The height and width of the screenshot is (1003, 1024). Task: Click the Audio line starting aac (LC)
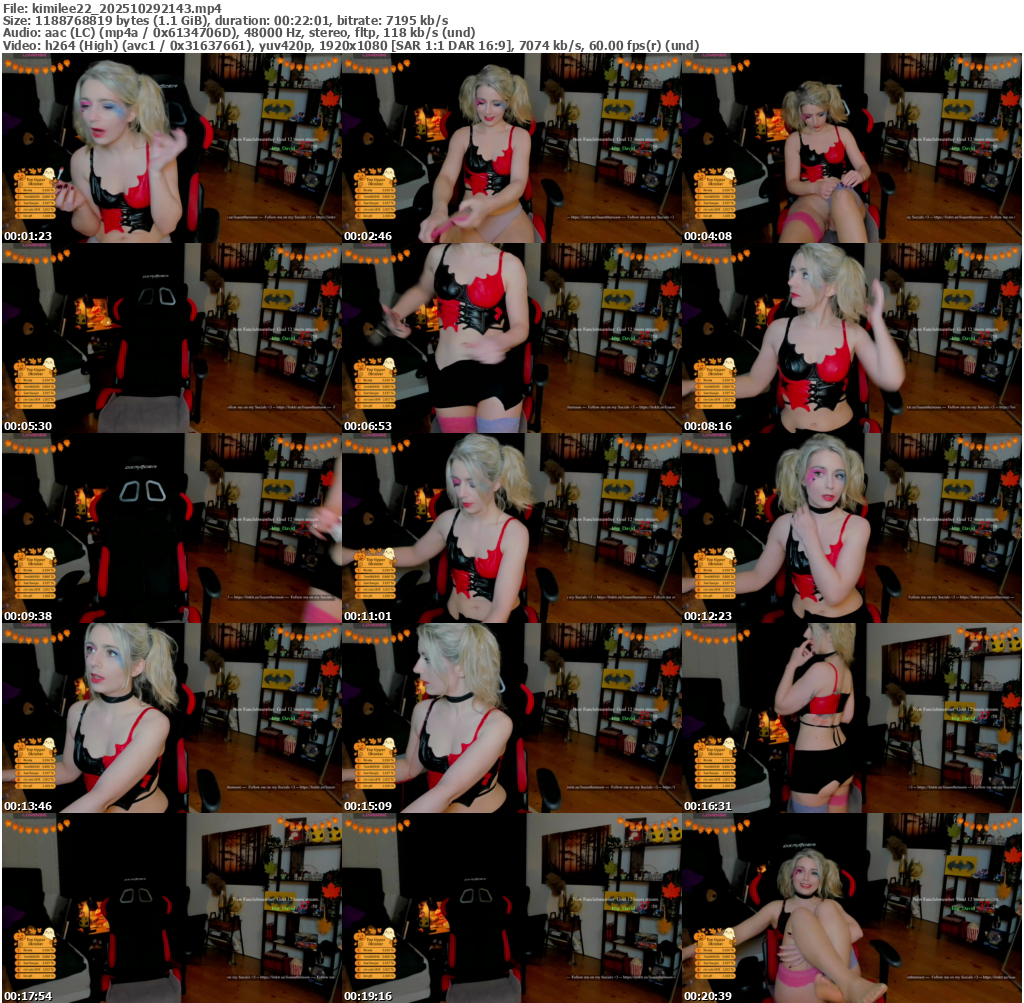point(239,33)
